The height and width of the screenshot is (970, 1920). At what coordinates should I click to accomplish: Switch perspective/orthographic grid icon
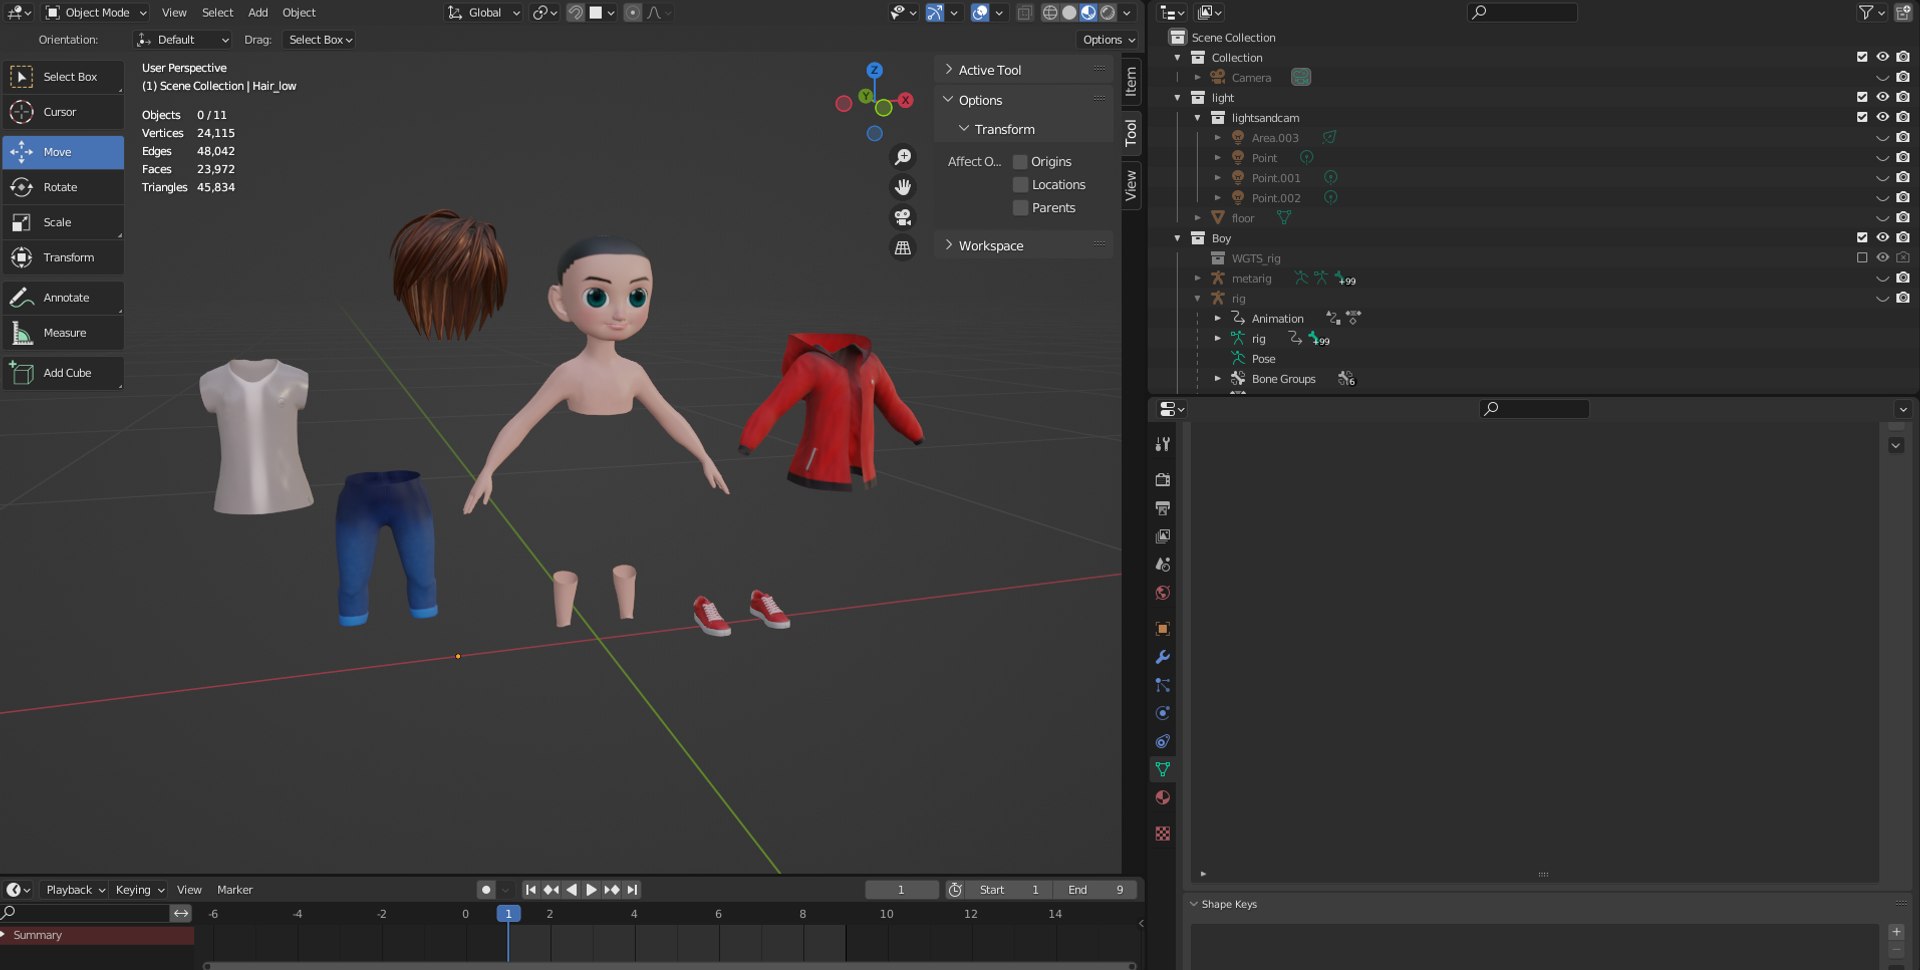point(902,247)
